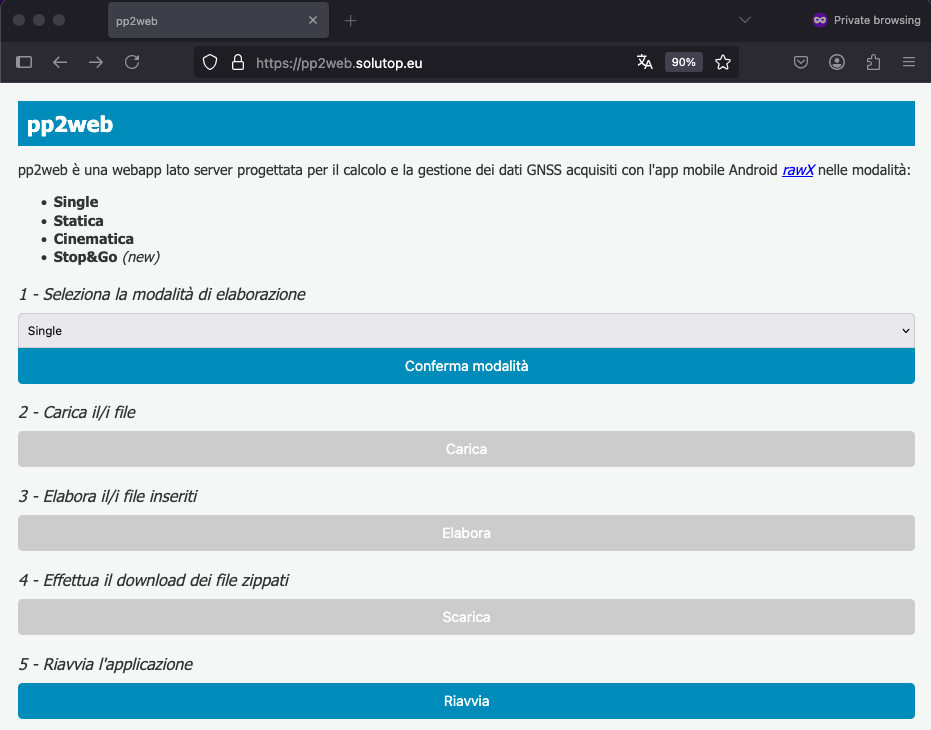Click the Carica upload button

click(466, 449)
